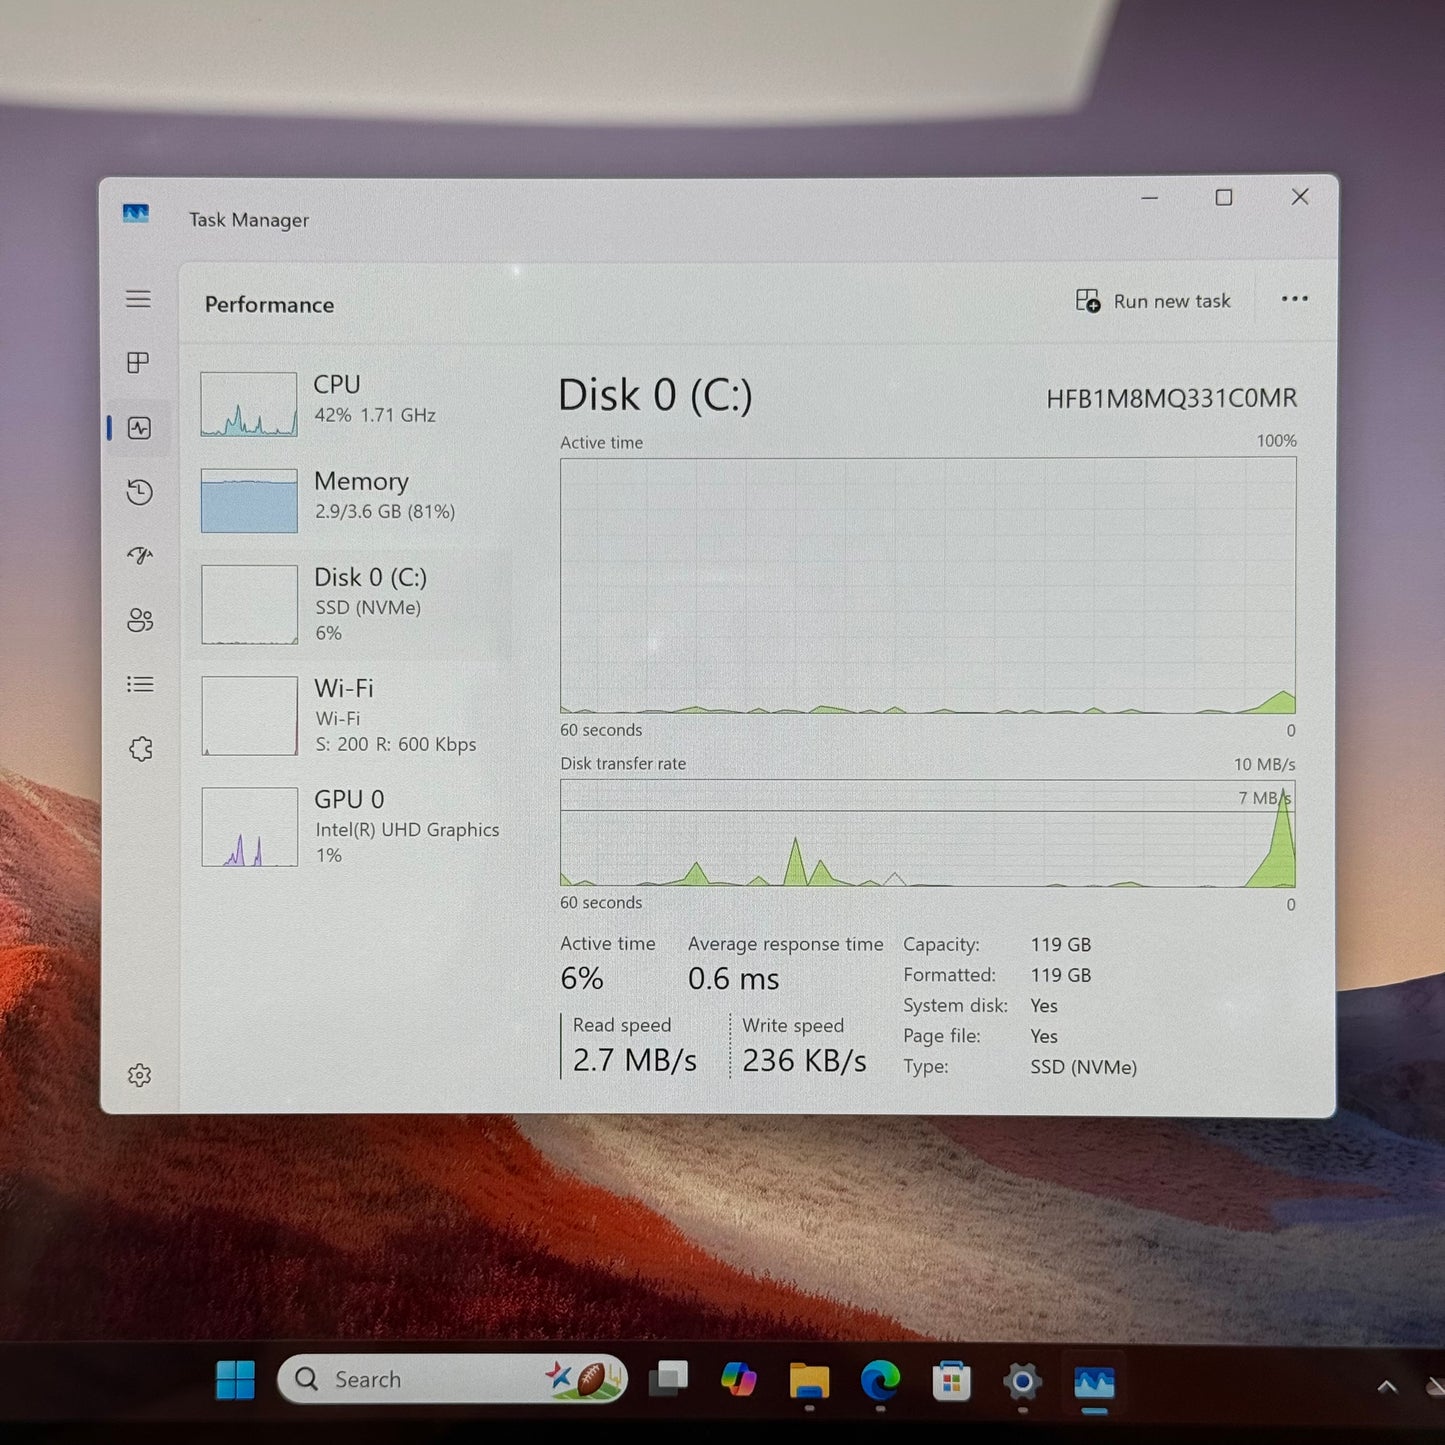Click the GPU 0 mini graph thumbnail

tap(250, 826)
